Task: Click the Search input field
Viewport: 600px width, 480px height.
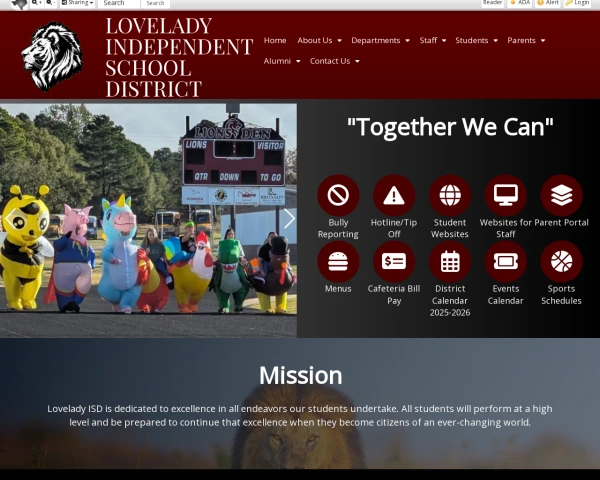Action: click(119, 3)
